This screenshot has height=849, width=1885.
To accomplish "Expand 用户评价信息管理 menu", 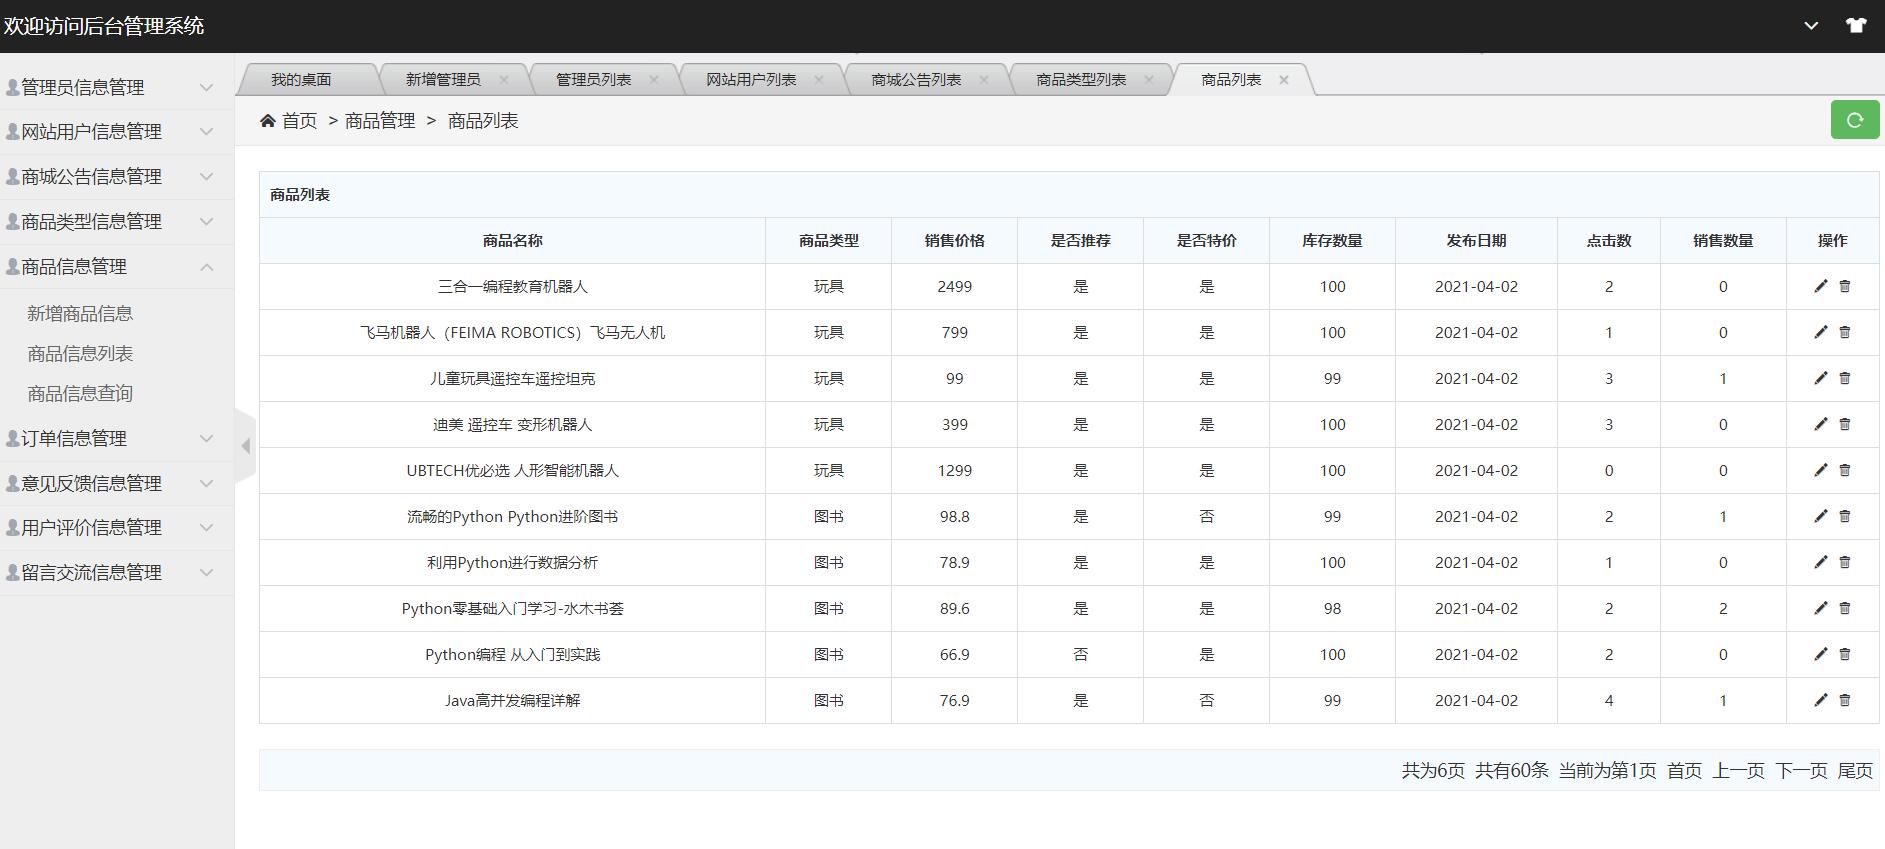I will coord(117,527).
